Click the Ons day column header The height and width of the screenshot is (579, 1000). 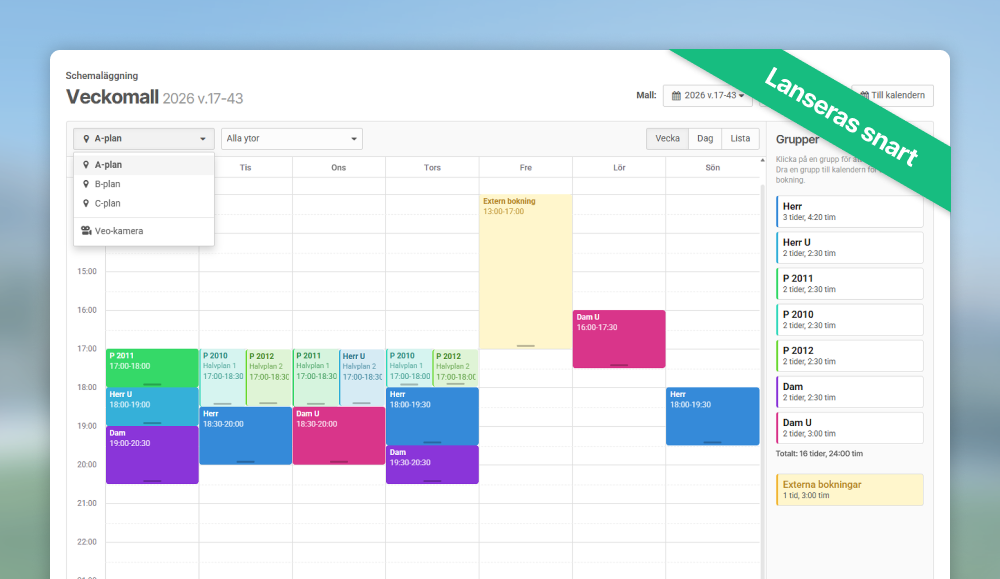coord(339,168)
